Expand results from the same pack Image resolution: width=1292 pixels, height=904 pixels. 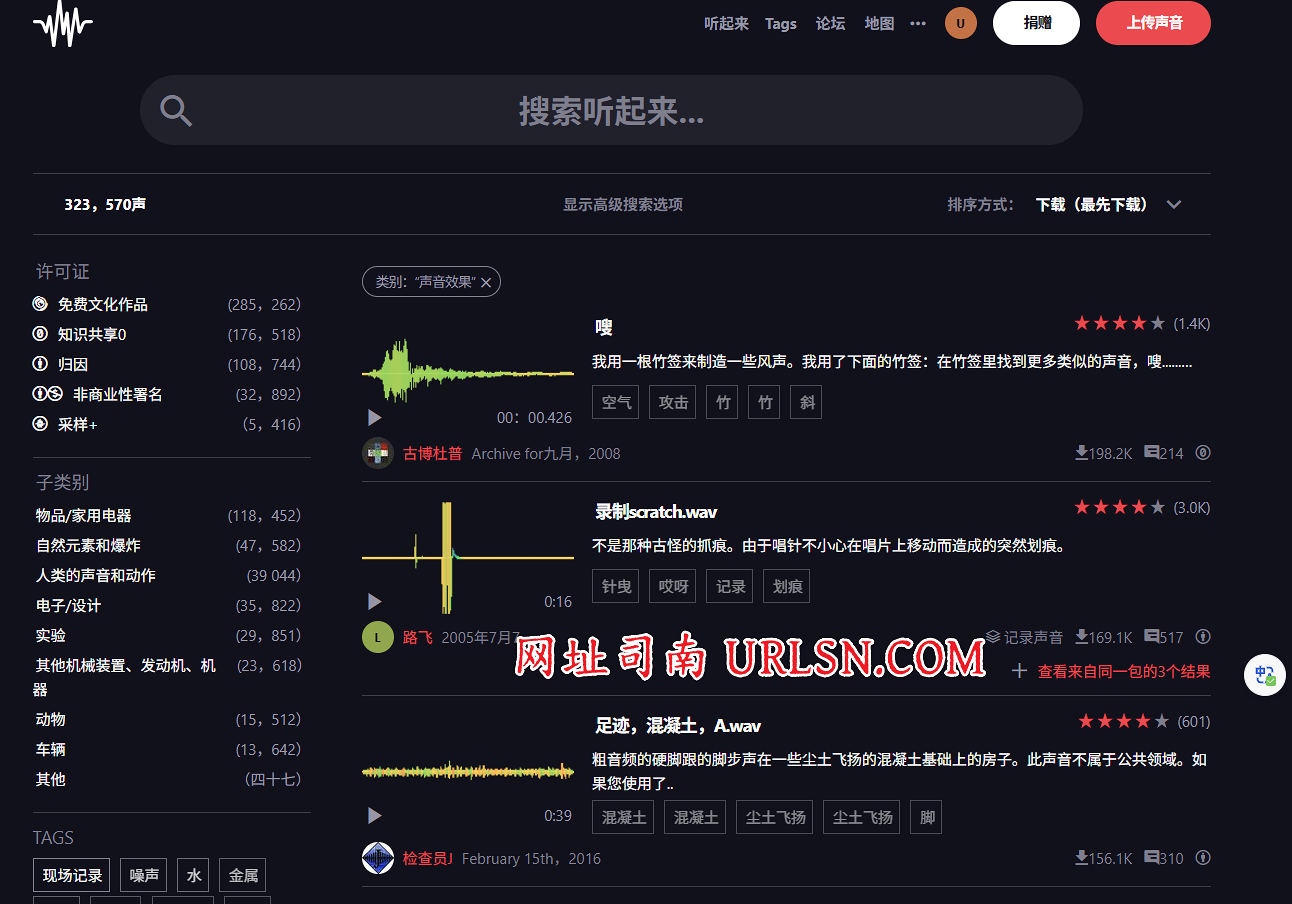tap(1112, 671)
